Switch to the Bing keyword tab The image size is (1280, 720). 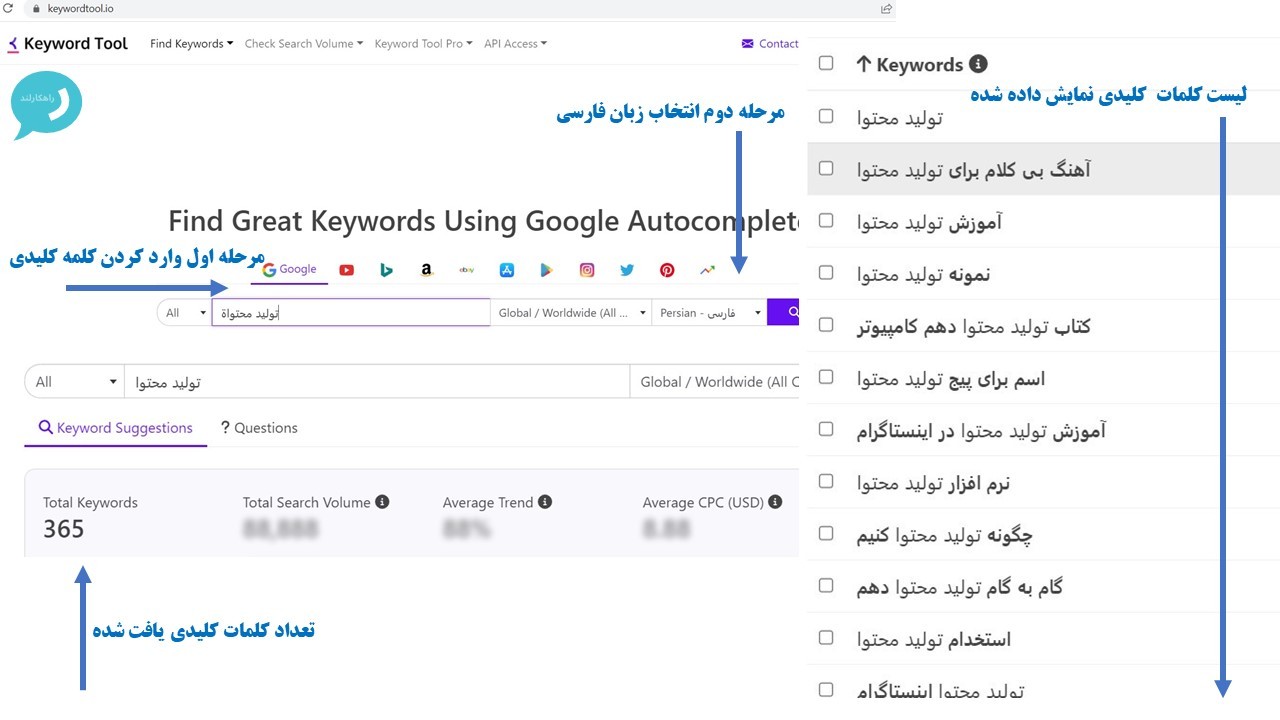coord(386,270)
